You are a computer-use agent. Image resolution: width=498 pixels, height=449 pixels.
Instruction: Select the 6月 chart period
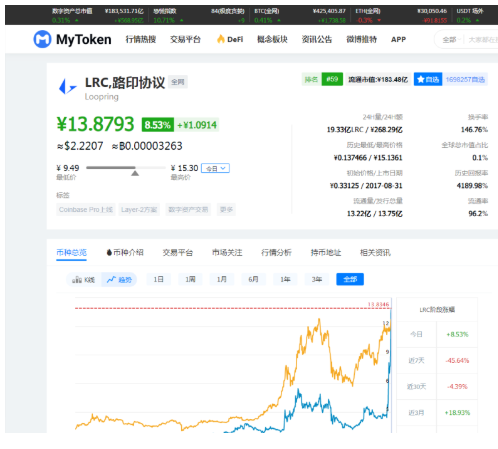[x=254, y=279]
